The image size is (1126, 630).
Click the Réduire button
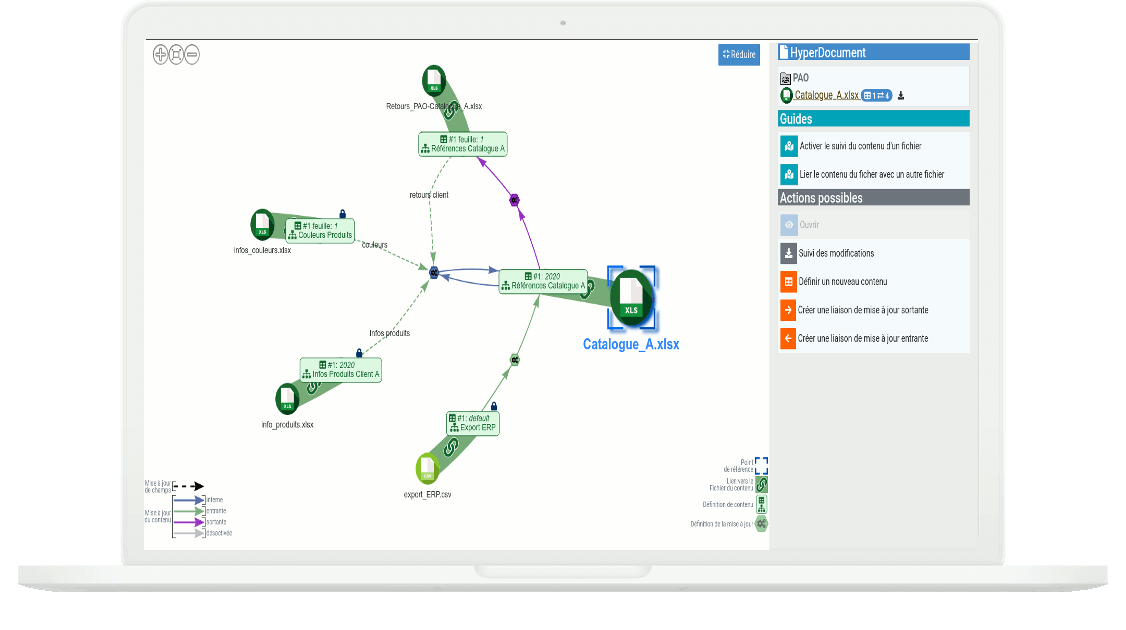coord(738,55)
